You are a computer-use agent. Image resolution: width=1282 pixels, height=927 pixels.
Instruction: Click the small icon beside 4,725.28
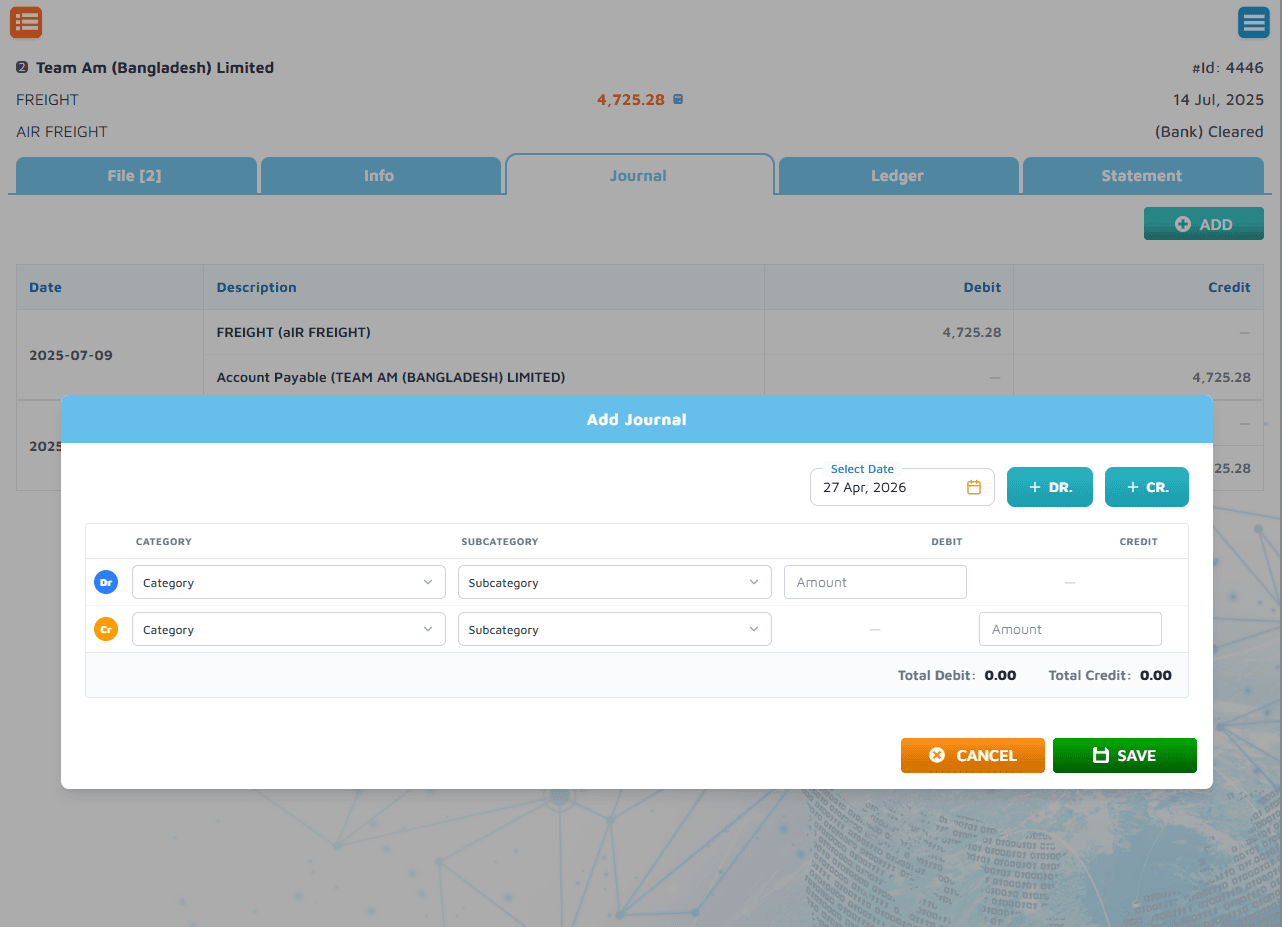point(678,99)
